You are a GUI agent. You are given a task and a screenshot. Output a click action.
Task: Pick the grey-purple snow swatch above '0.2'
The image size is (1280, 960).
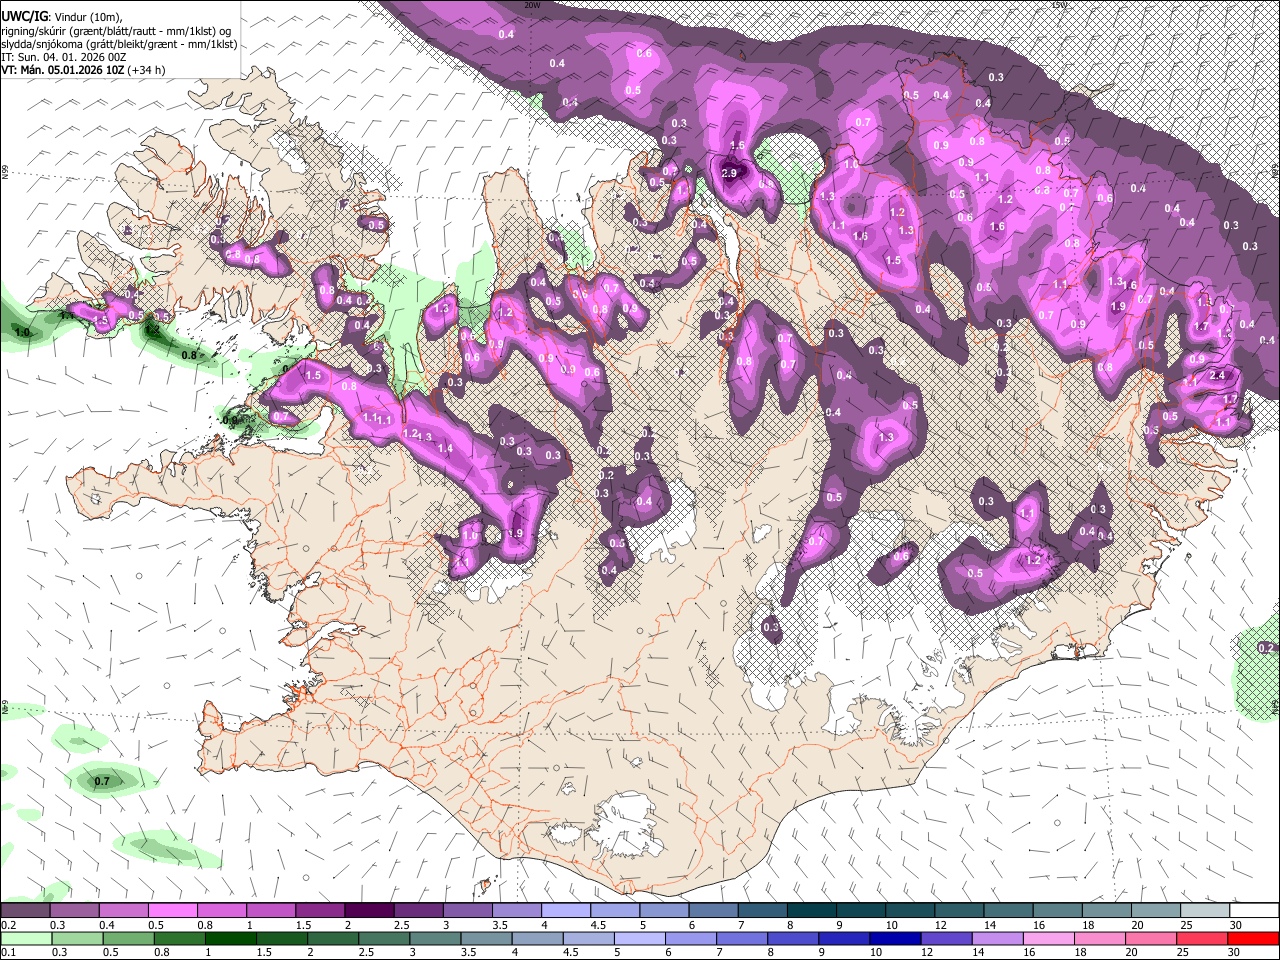tap(25, 911)
